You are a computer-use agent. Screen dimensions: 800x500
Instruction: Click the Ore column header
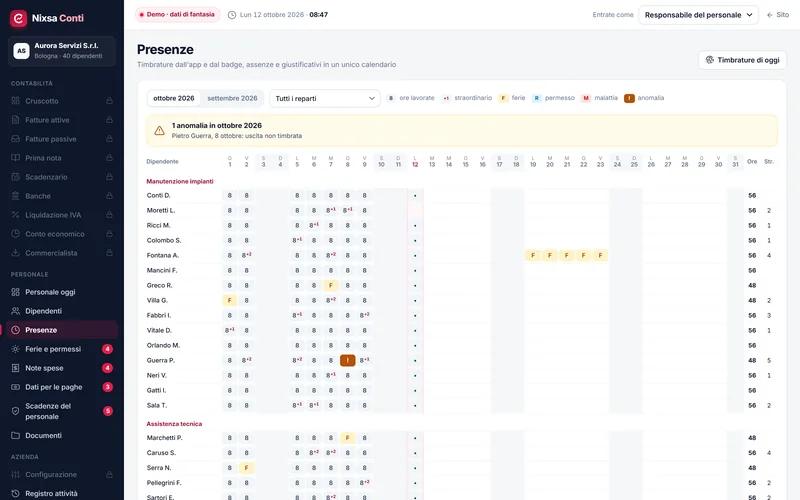coord(752,161)
